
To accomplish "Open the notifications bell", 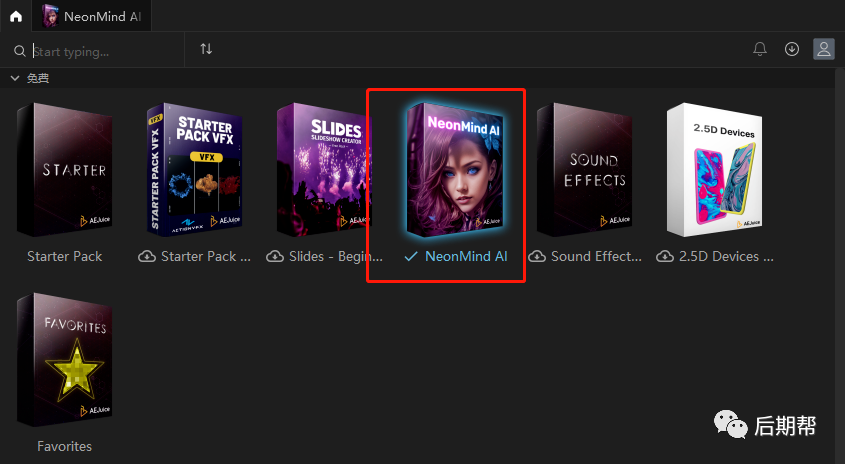I will pos(760,49).
